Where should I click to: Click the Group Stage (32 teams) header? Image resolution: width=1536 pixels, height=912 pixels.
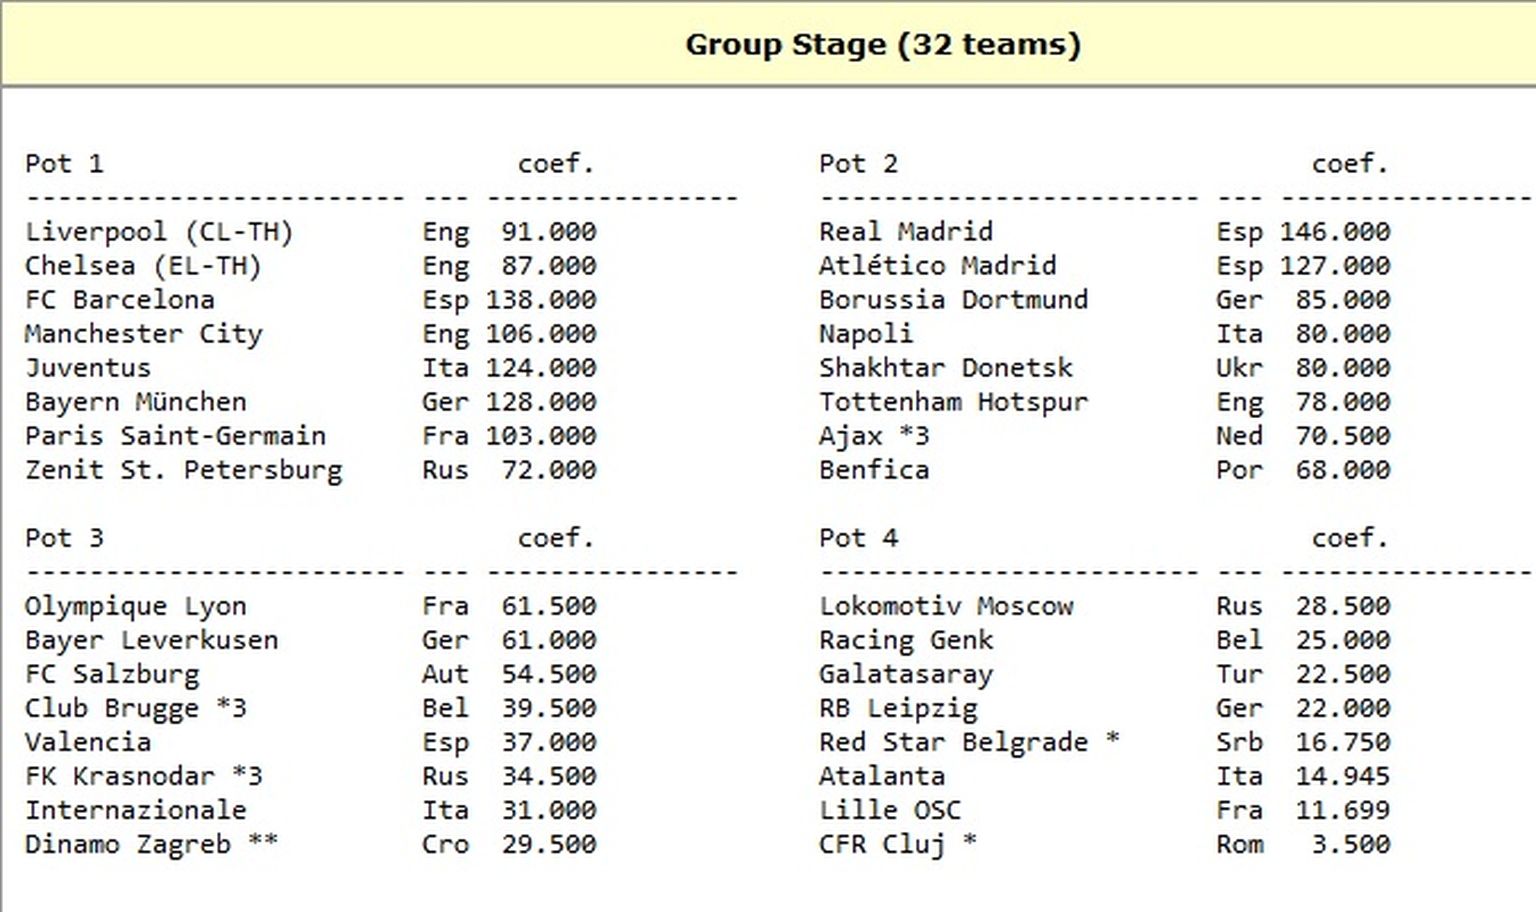tap(882, 45)
